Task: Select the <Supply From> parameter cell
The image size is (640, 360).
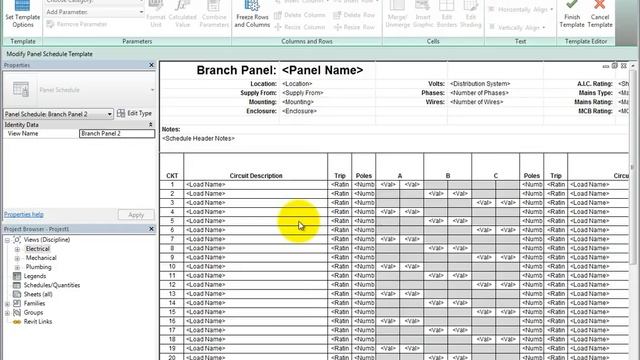Action: click(x=302, y=93)
